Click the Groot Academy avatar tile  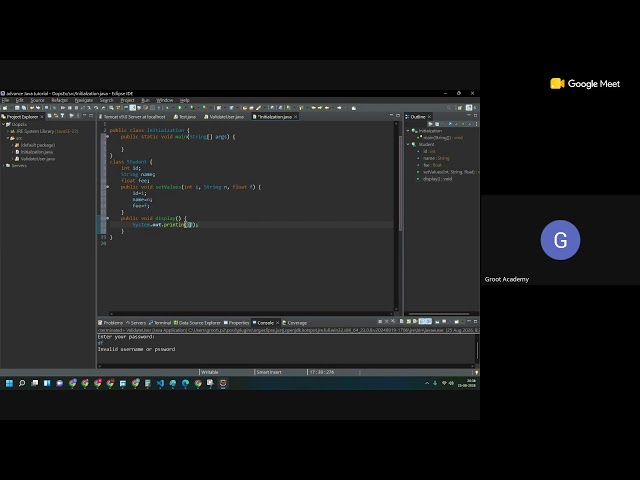(x=560, y=240)
